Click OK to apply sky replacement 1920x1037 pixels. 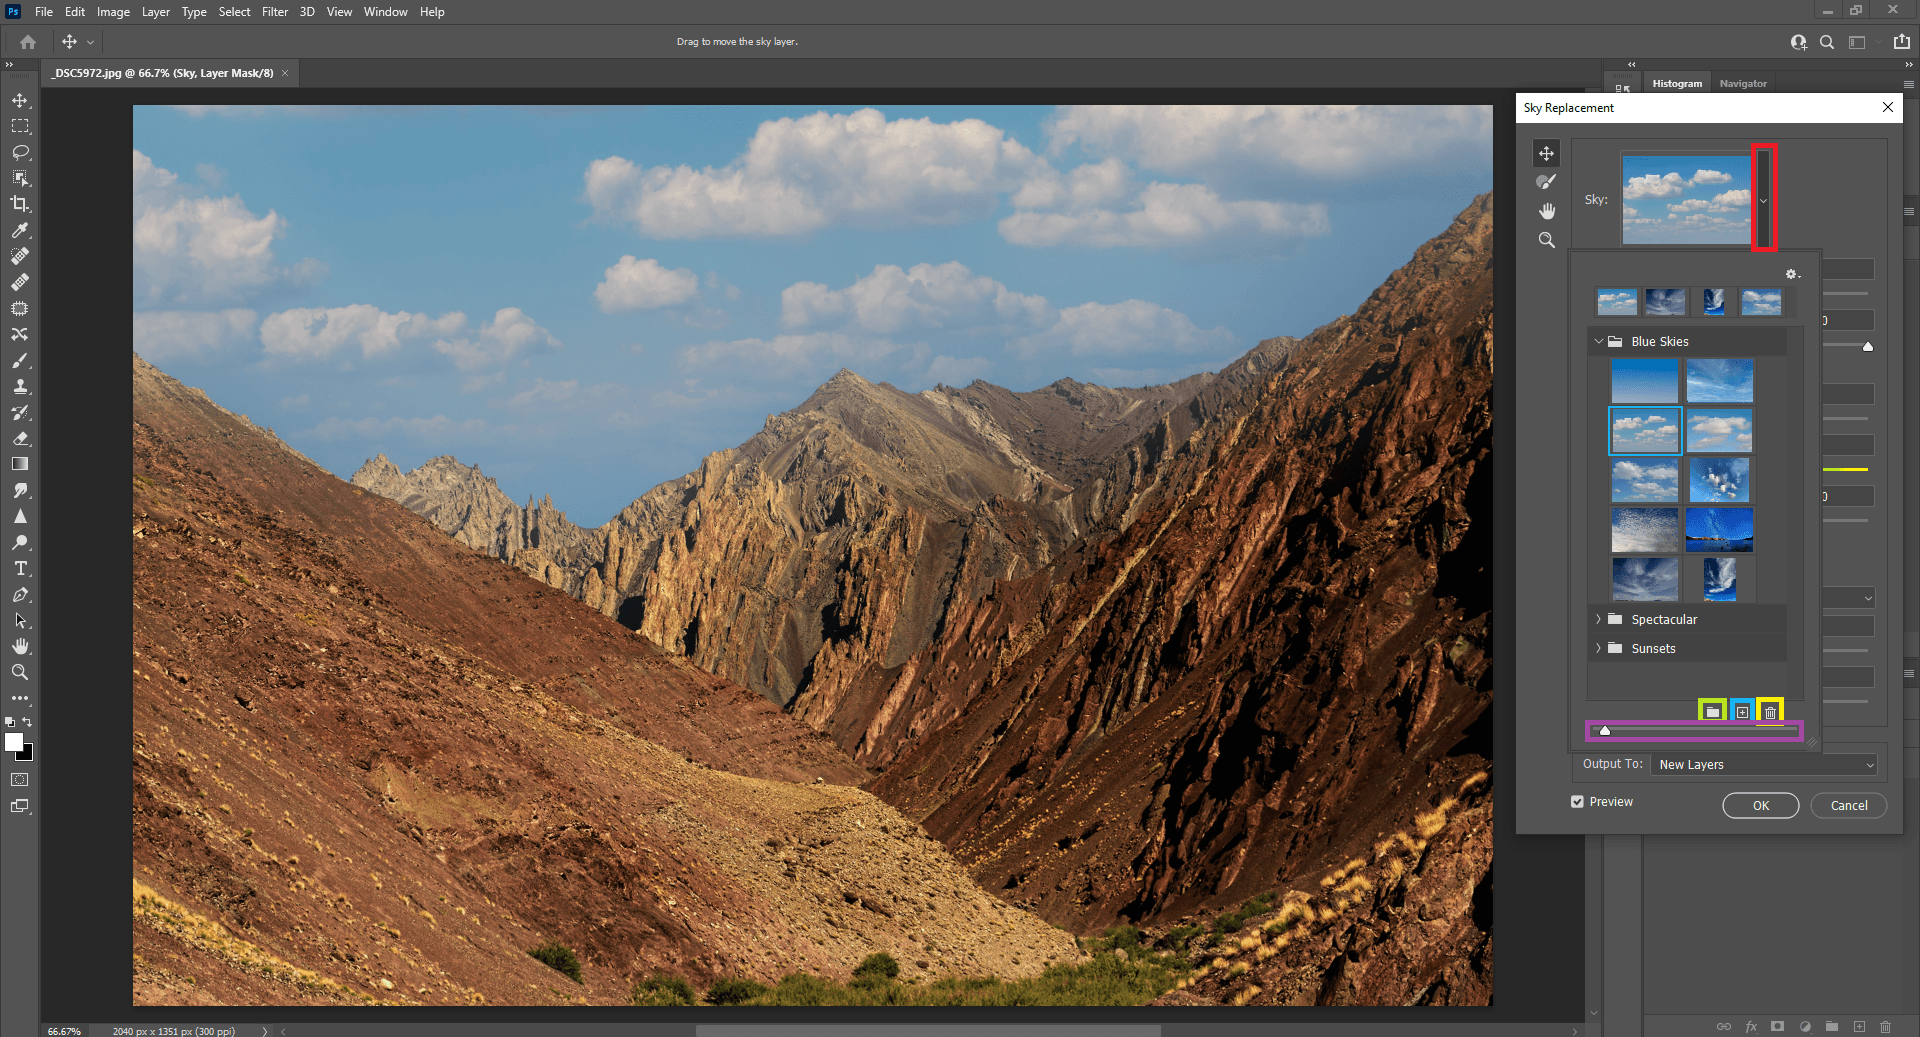(1760, 806)
